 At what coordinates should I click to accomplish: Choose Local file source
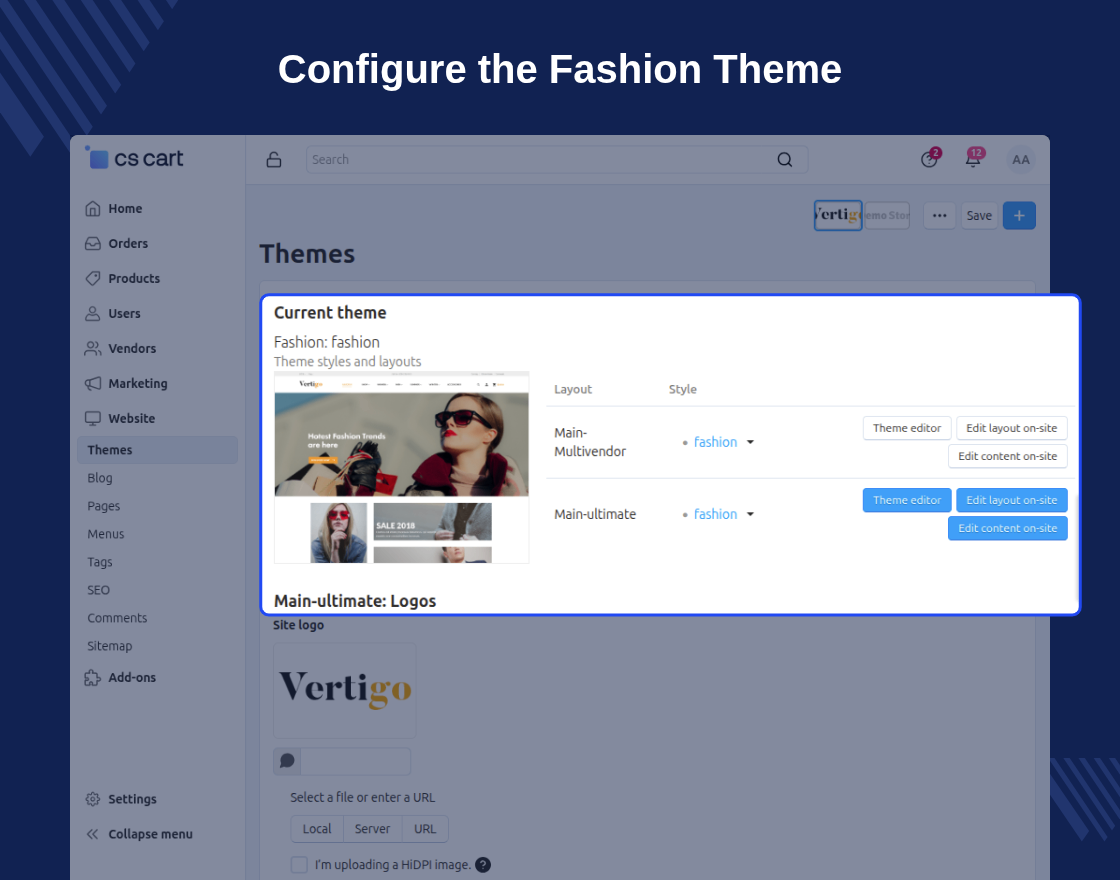(317, 829)
